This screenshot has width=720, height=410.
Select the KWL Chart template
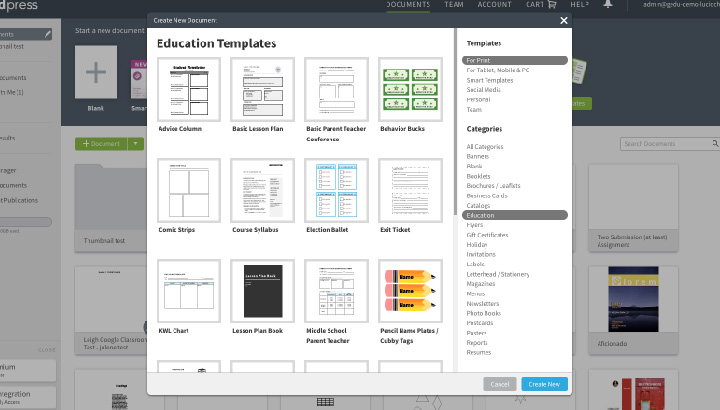pos(189,291)
